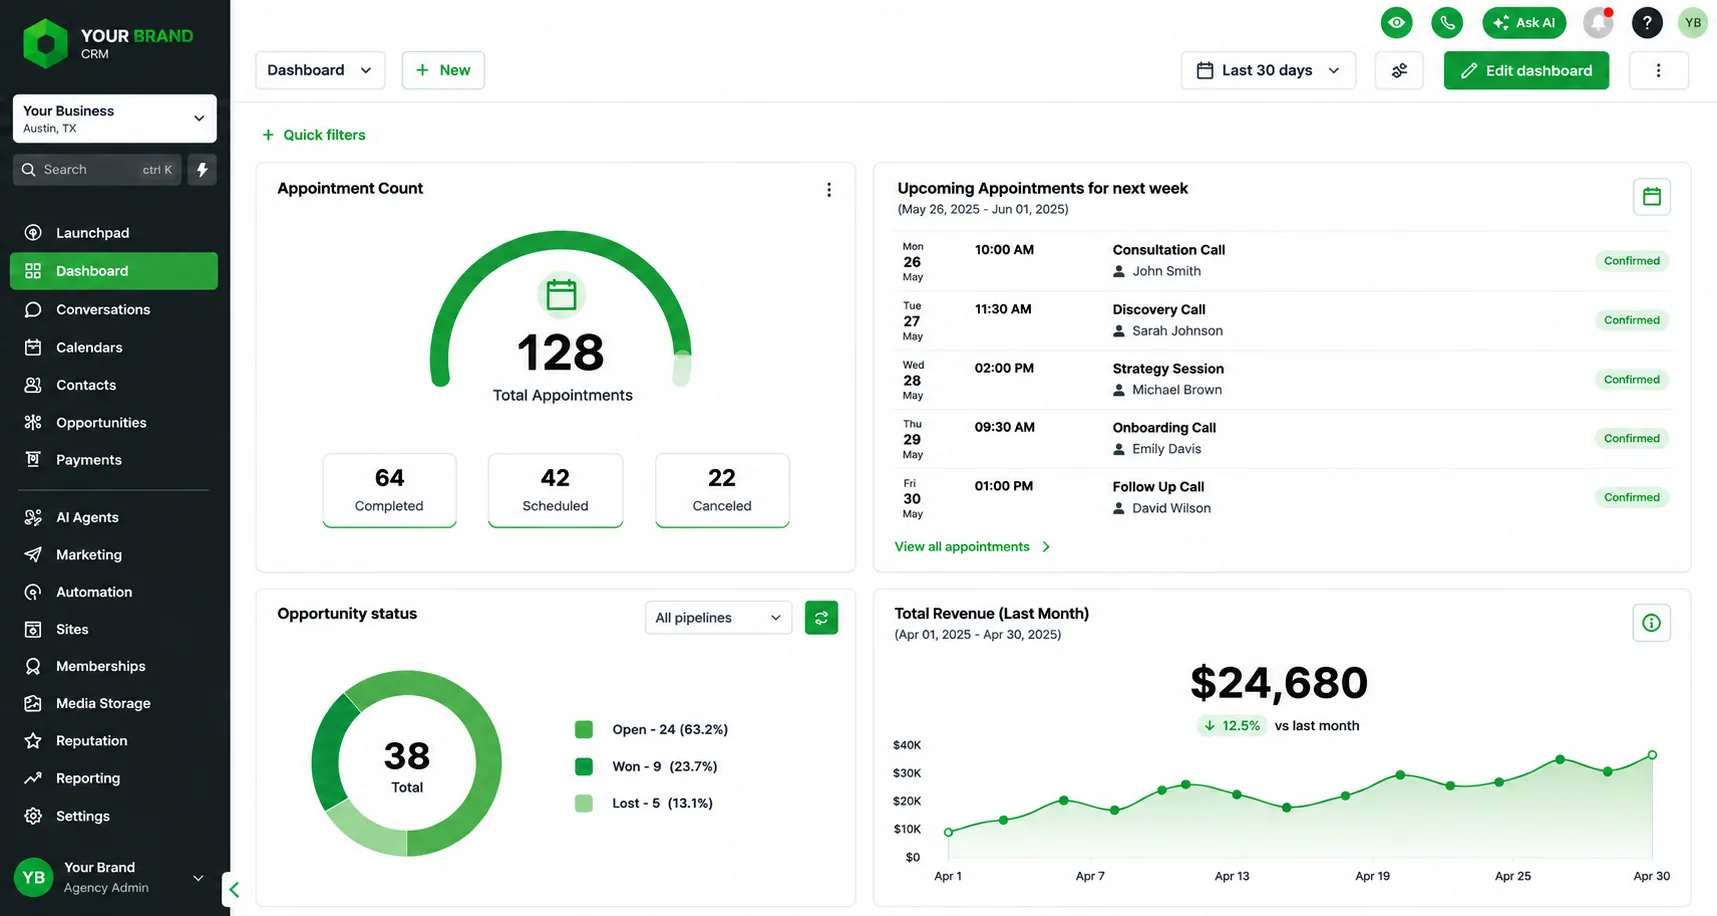Click the 12.5% change badge
The height and width of the screenshot is (916, 1717).
(x=1231, y=726)
